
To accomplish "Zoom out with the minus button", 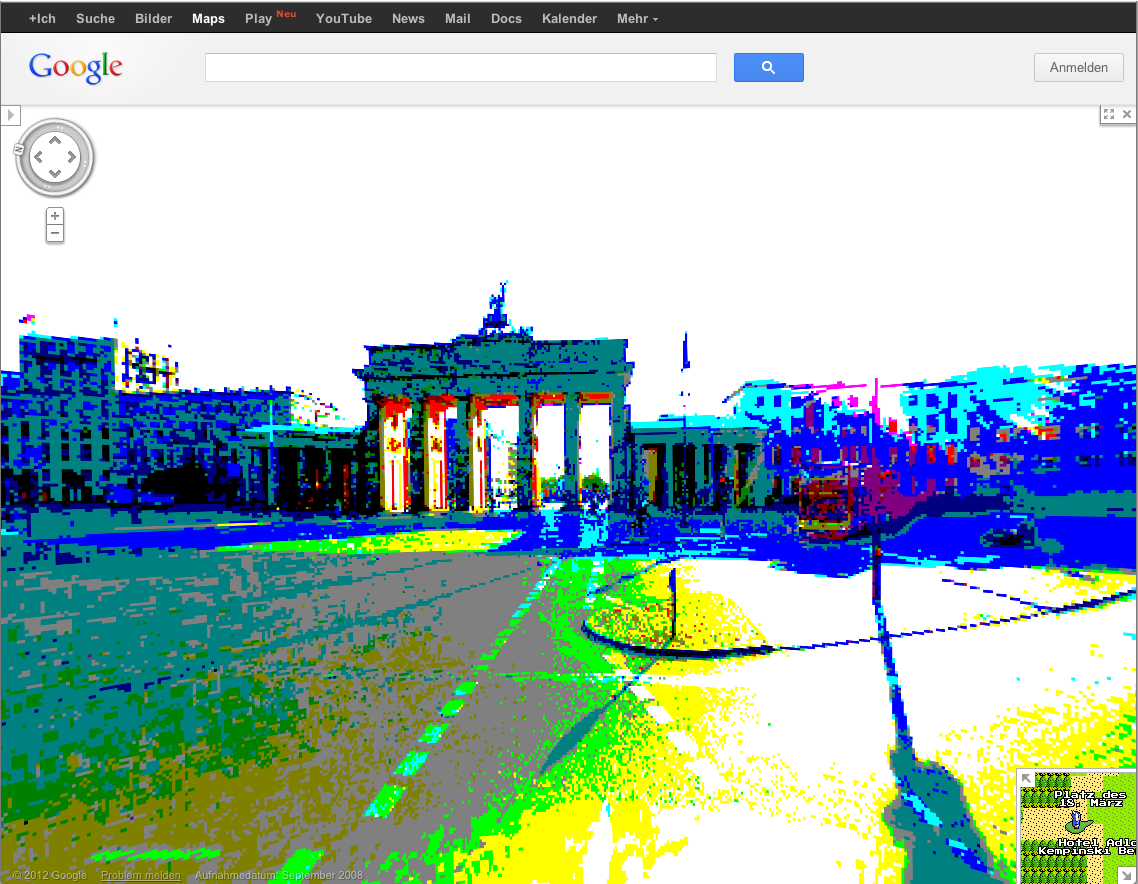I will 54,233.
